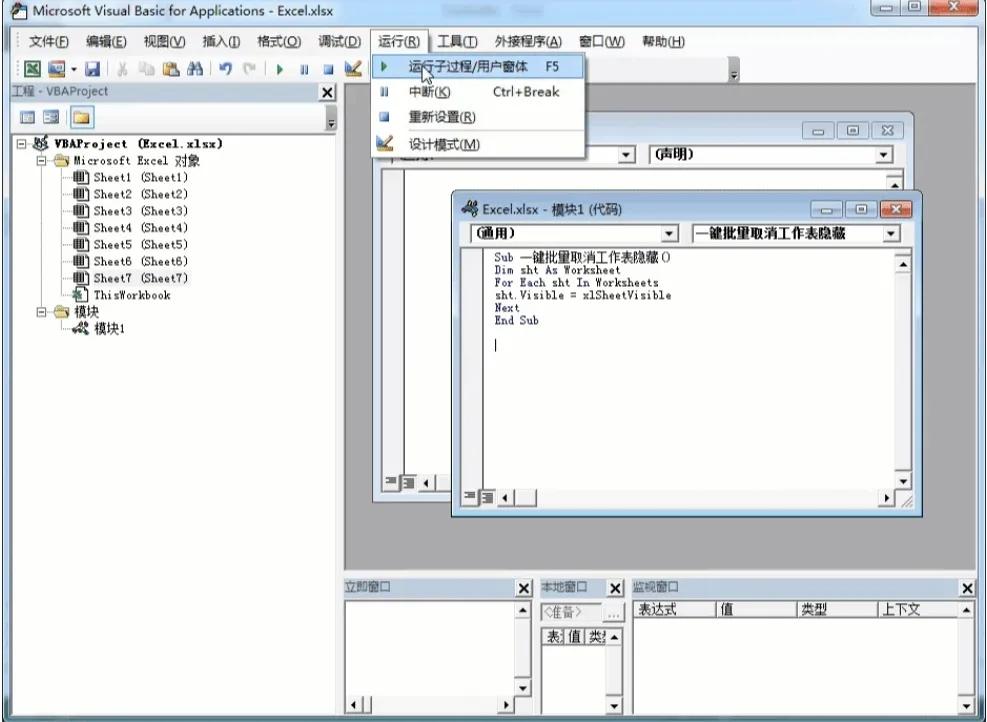987x722 pixels.
Task: Toggle Folders view in the project panel
Action: 82,118
